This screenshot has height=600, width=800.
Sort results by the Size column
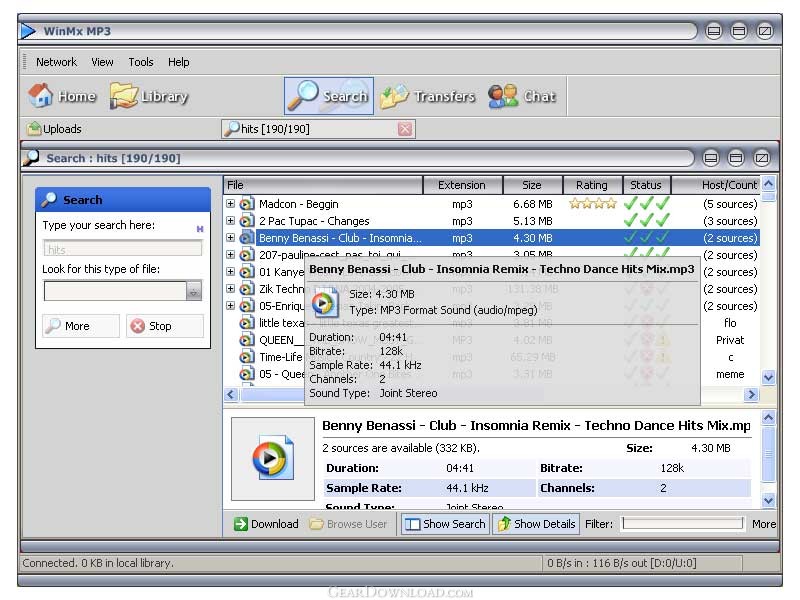531,185
